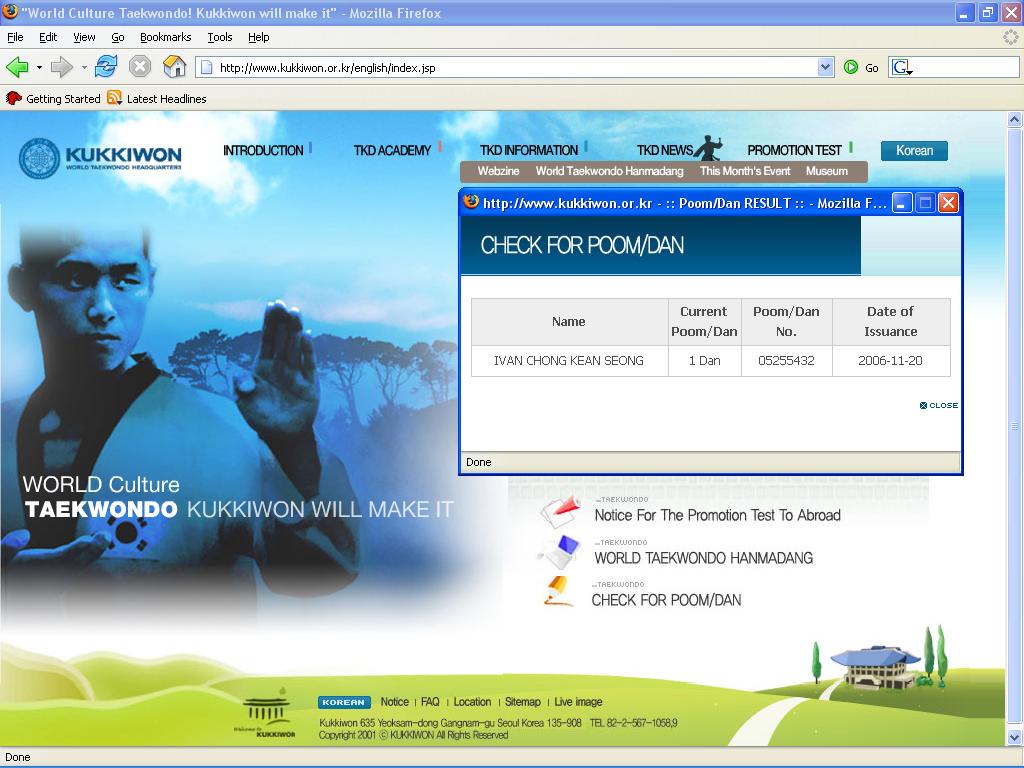Select the 1 Dan table cell

tap(705, 360)
